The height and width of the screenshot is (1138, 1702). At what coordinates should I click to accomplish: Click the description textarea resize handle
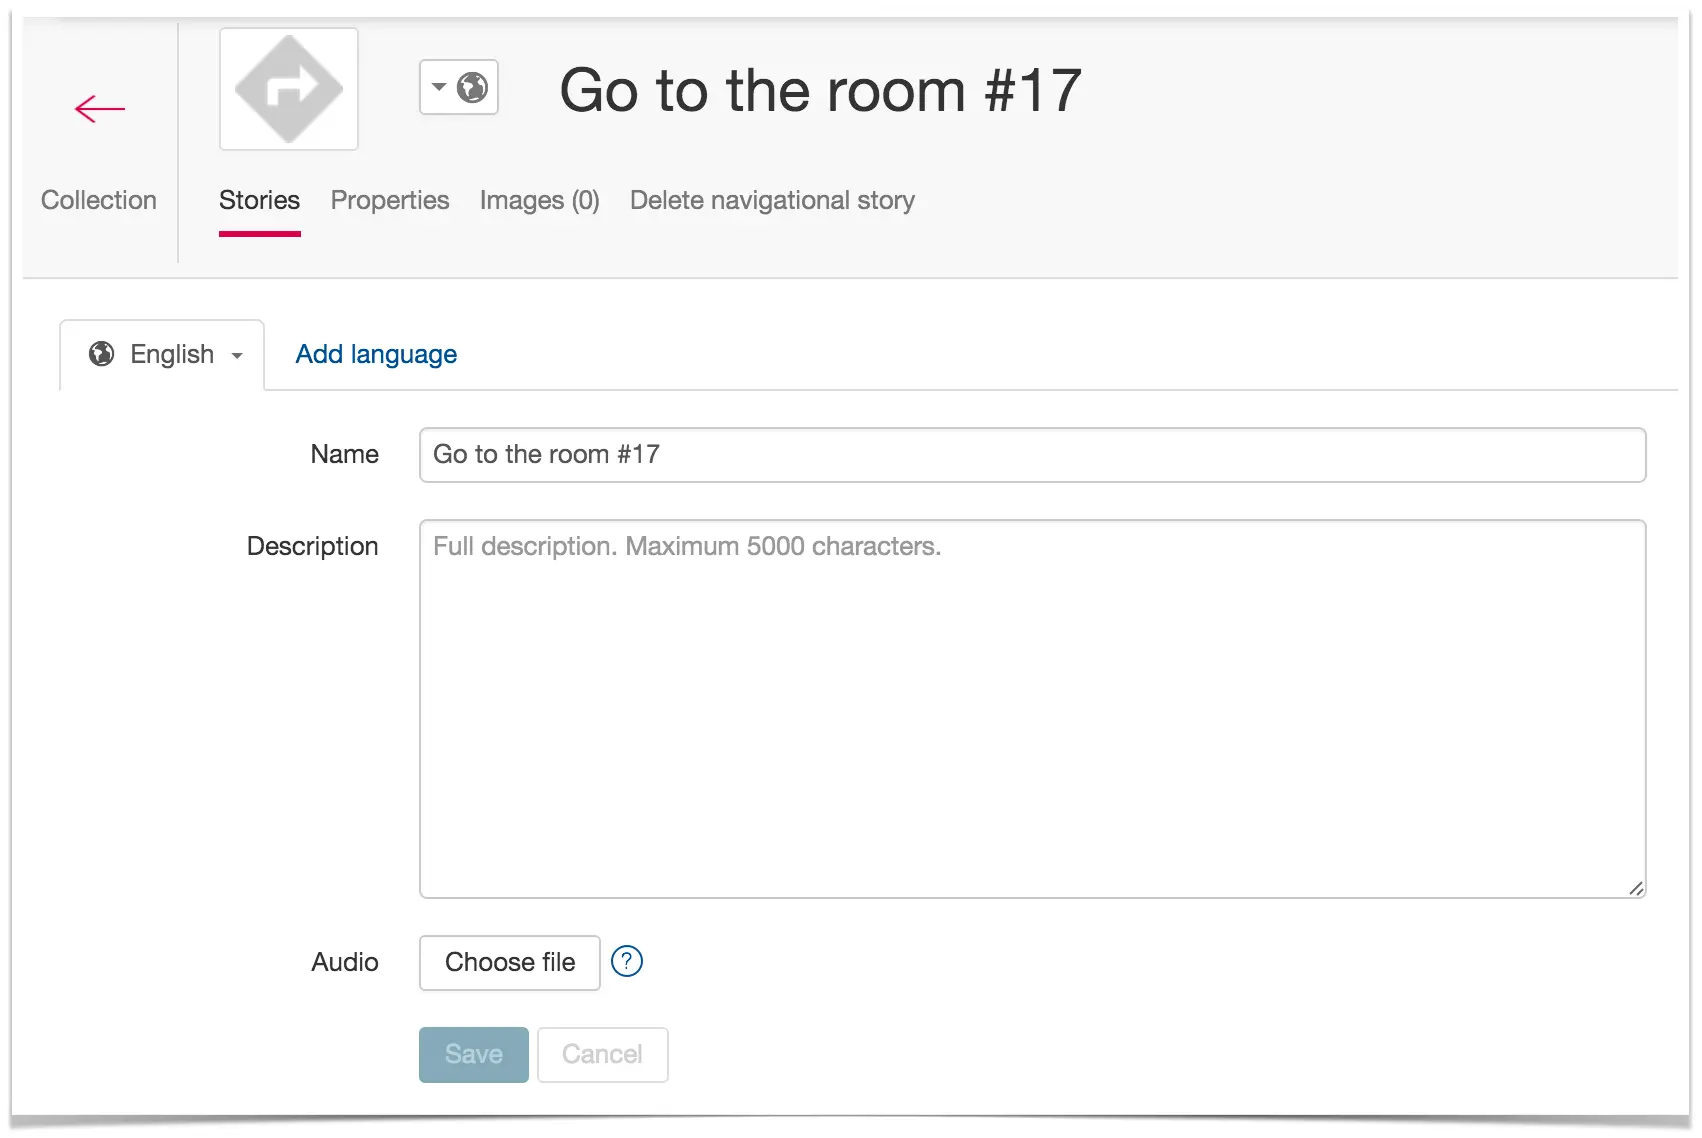[1636, 888]
